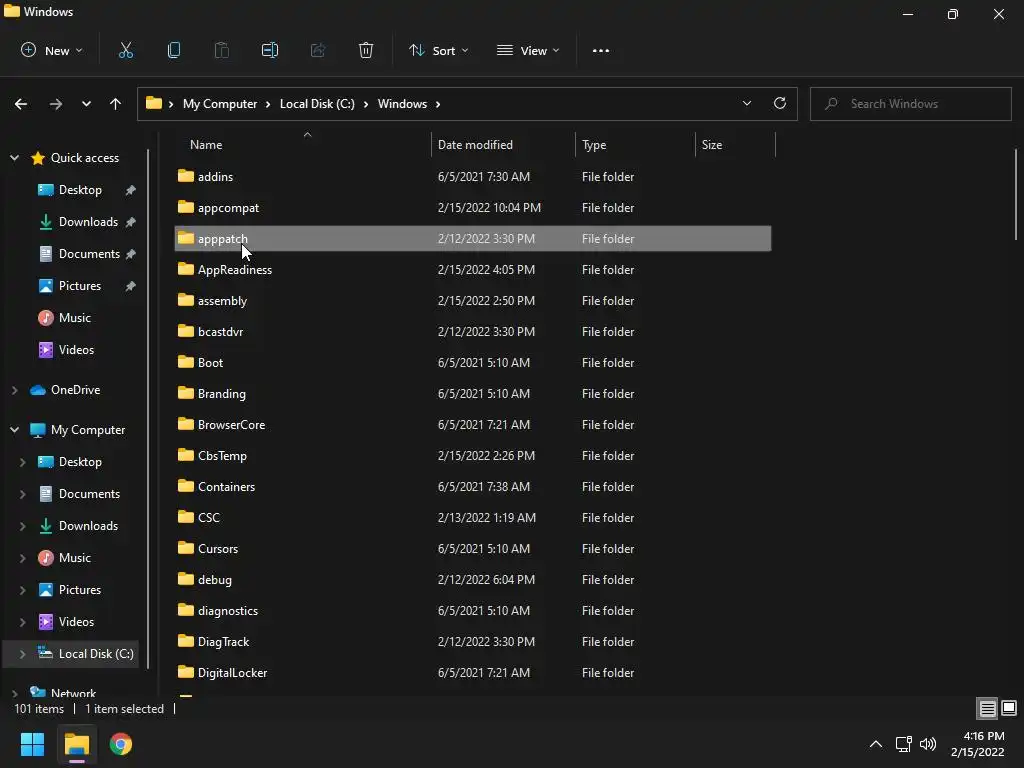Expand Downloads under My Computer
The width and height of the screenshot is (1024, 768).
(x=22, y=526)
